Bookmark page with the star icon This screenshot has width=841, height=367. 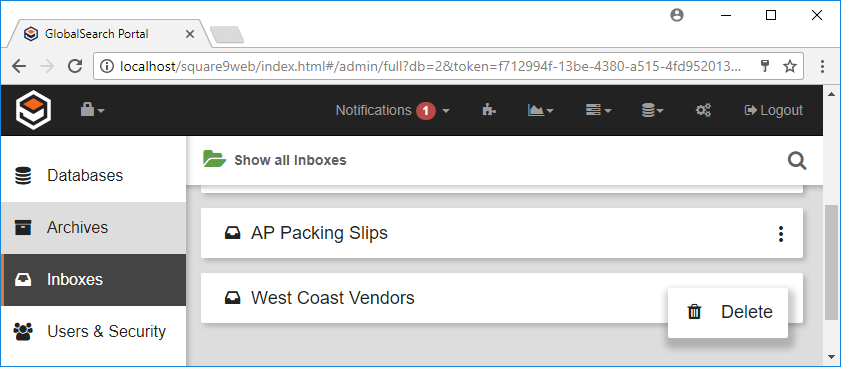coord(789,66)
